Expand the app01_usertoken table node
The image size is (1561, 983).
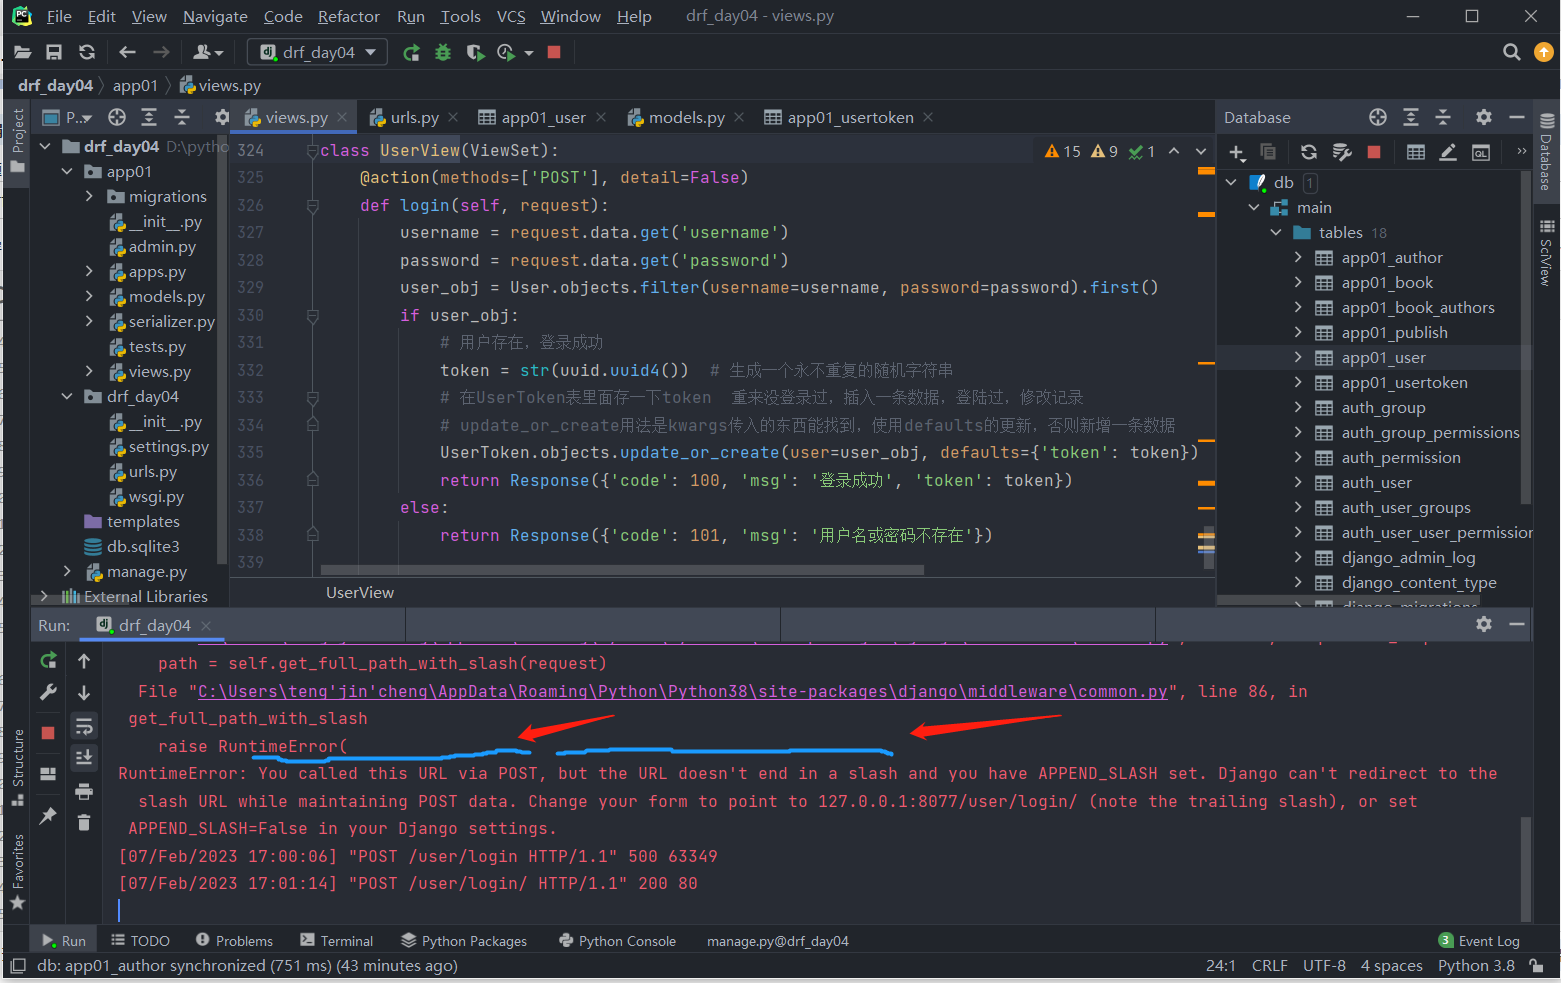pos(1298,383)
